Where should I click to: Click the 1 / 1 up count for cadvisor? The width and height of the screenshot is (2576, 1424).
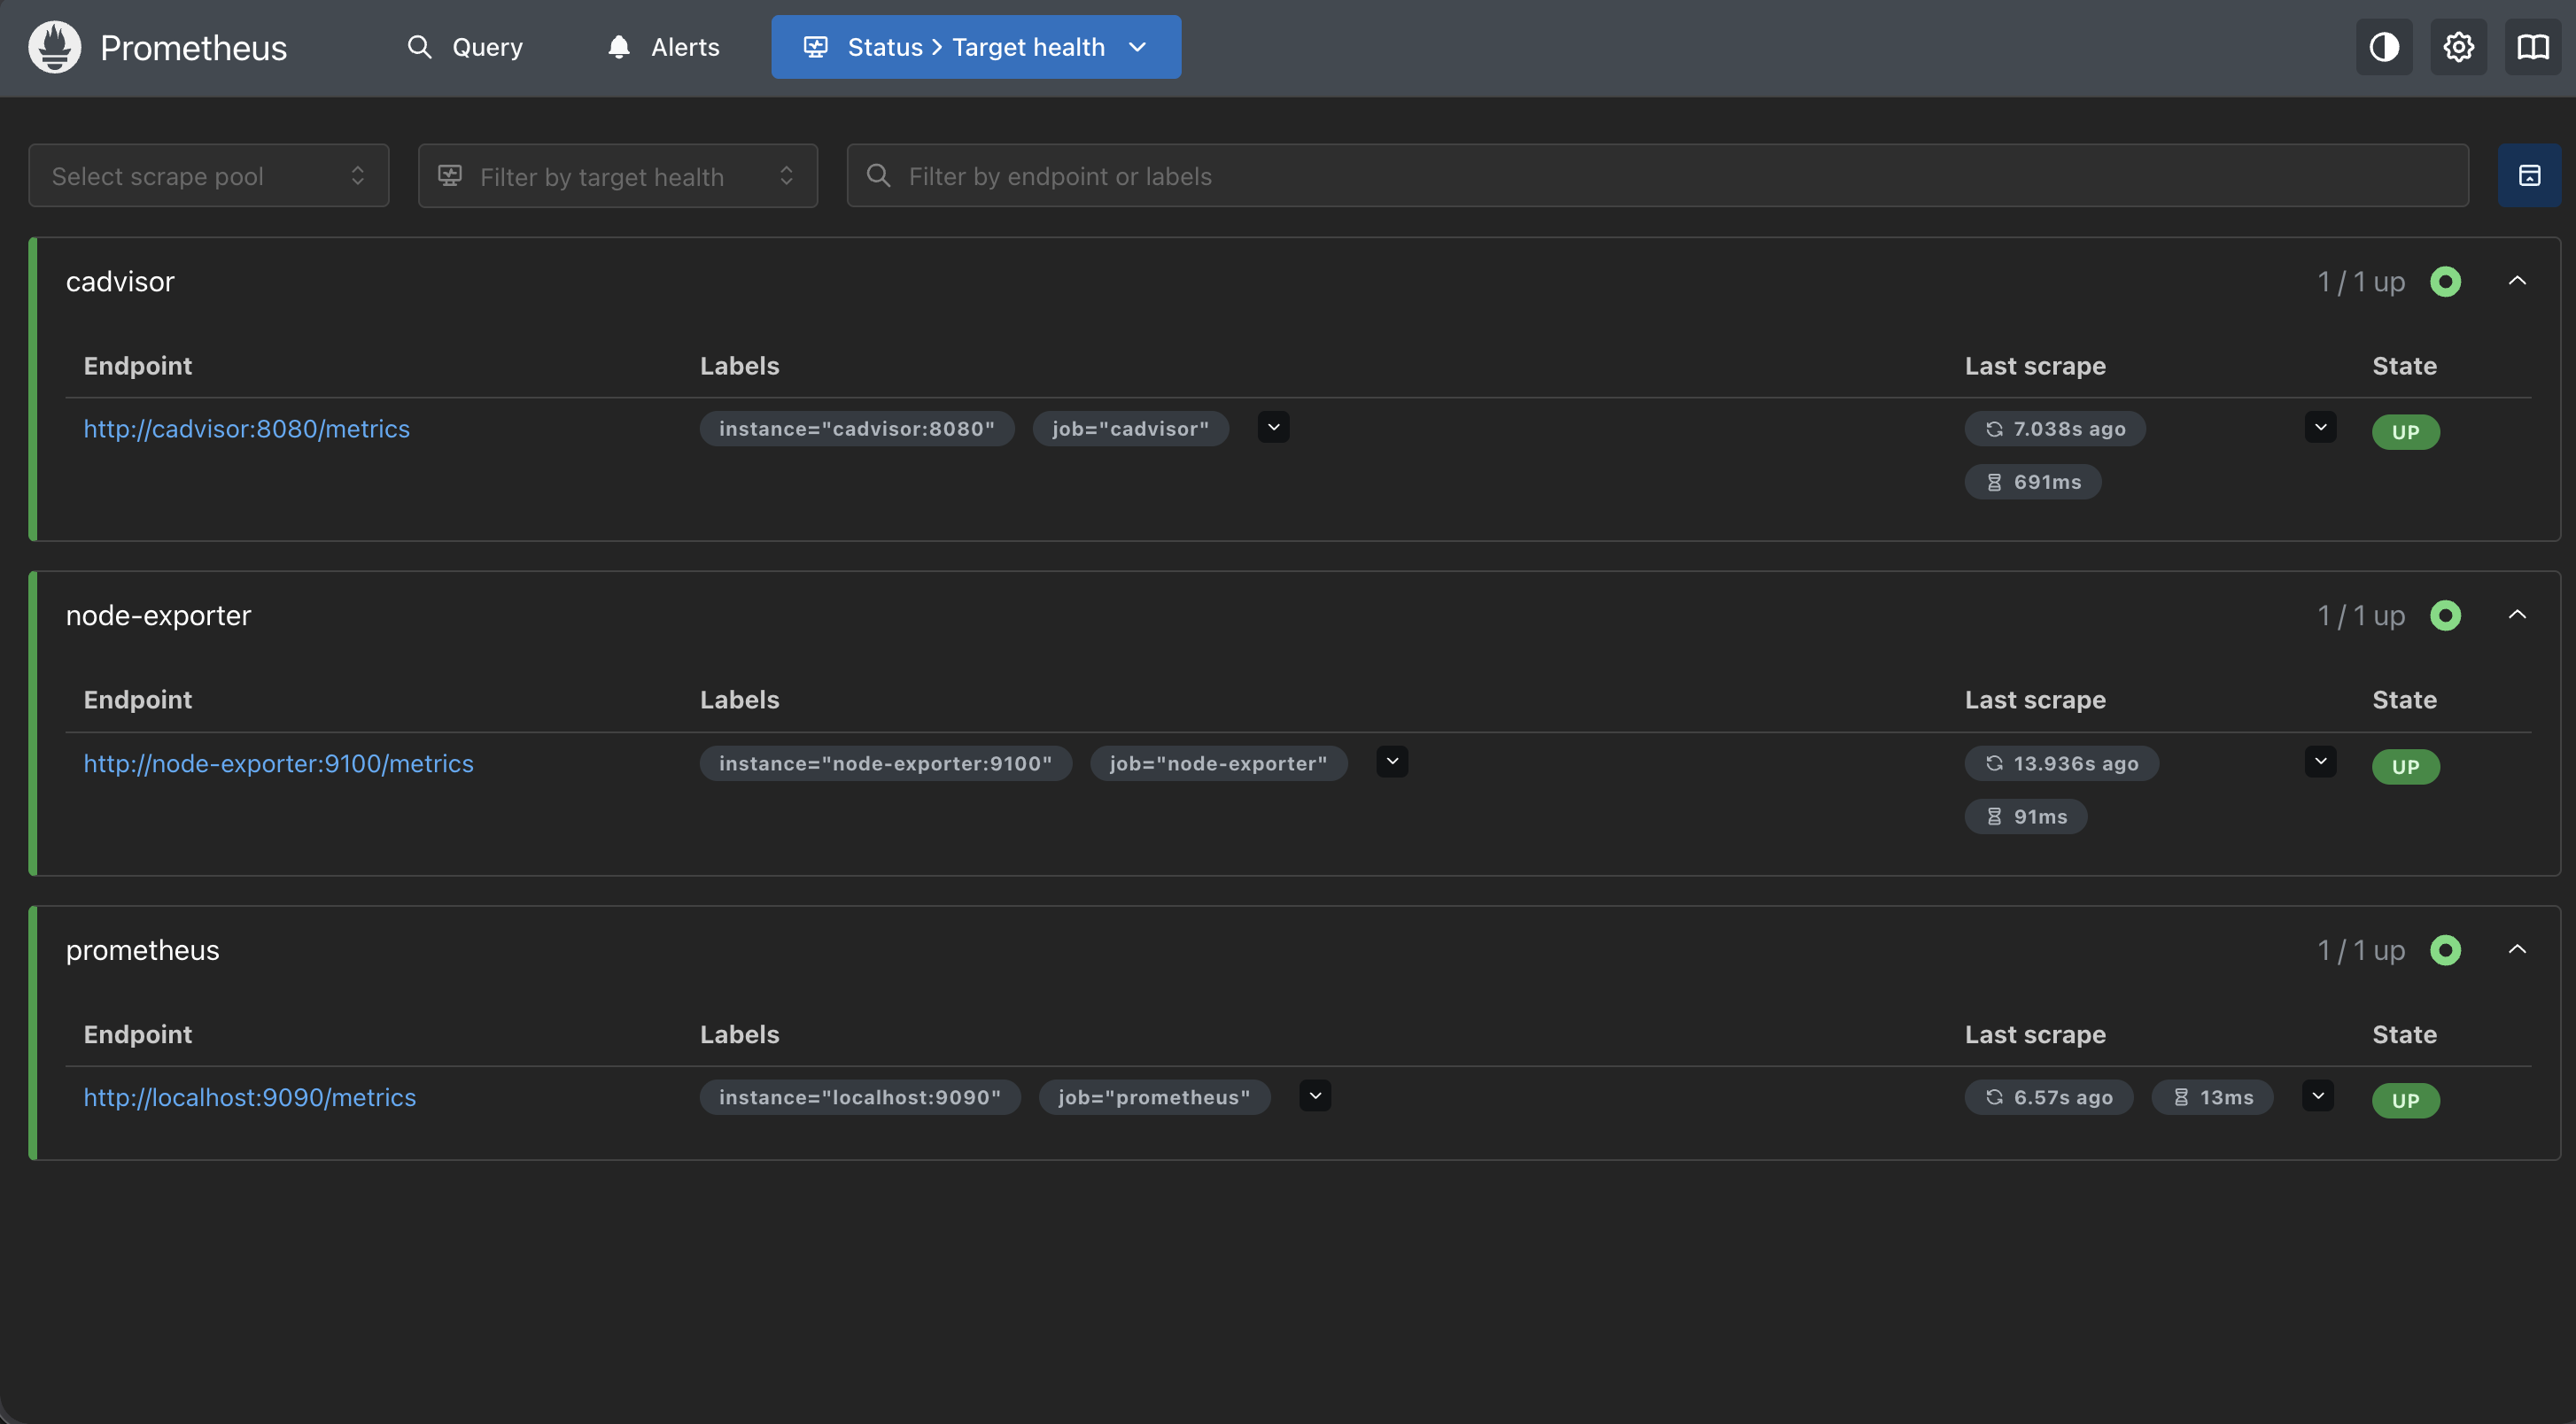click(2361, 282)
